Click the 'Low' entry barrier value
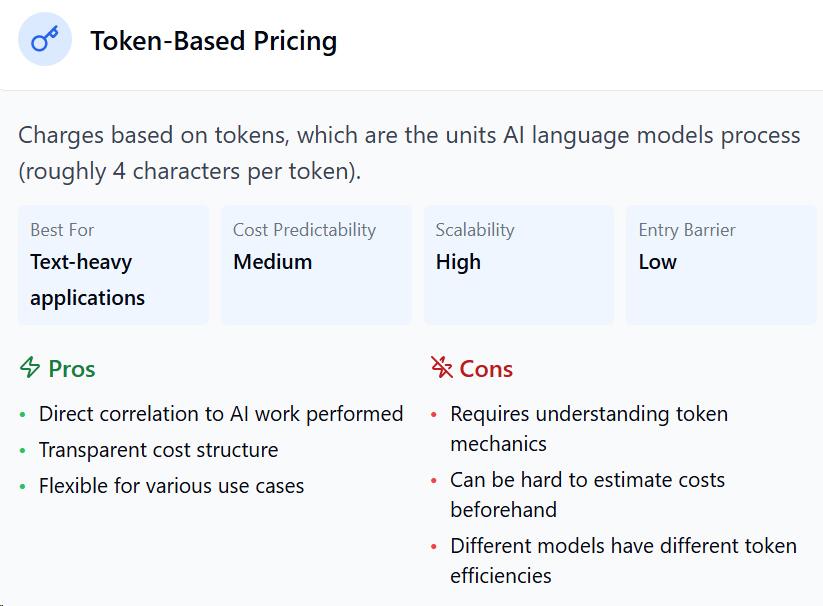 pyautogui.click(x=658, y=262)
